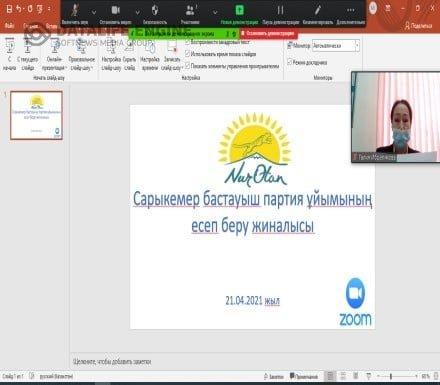Open Participants panel in Zoom toolbar
This screenshot has height=385, width=440.
(190, 13)
